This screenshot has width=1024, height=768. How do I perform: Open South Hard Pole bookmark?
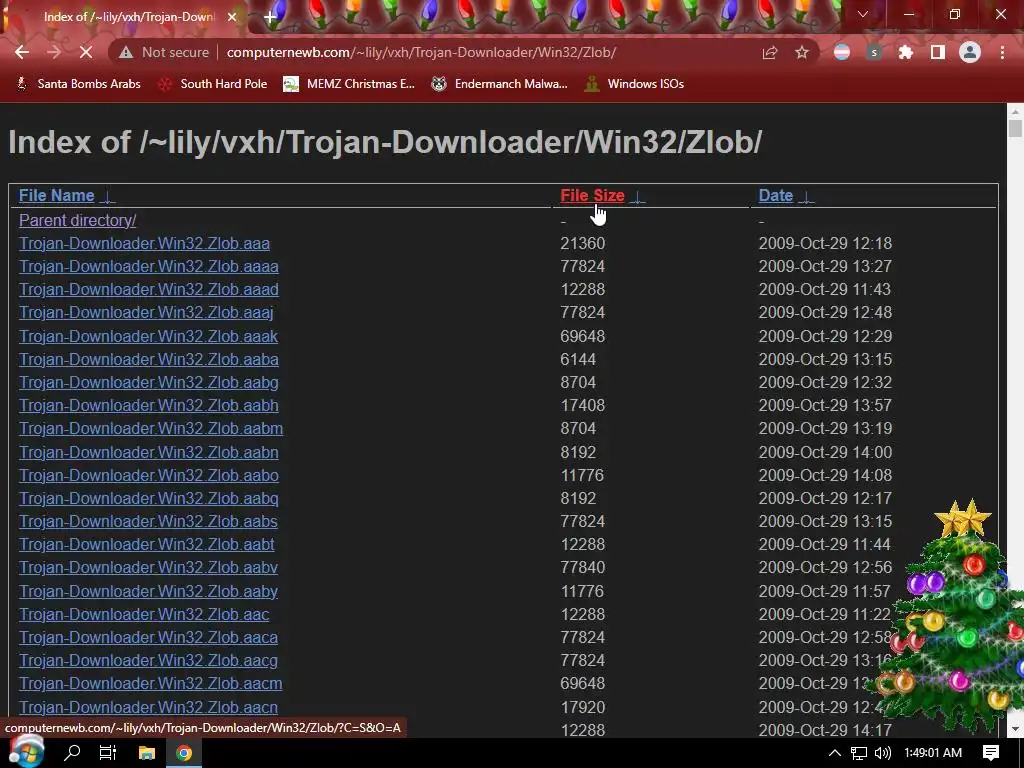point(214,84)
